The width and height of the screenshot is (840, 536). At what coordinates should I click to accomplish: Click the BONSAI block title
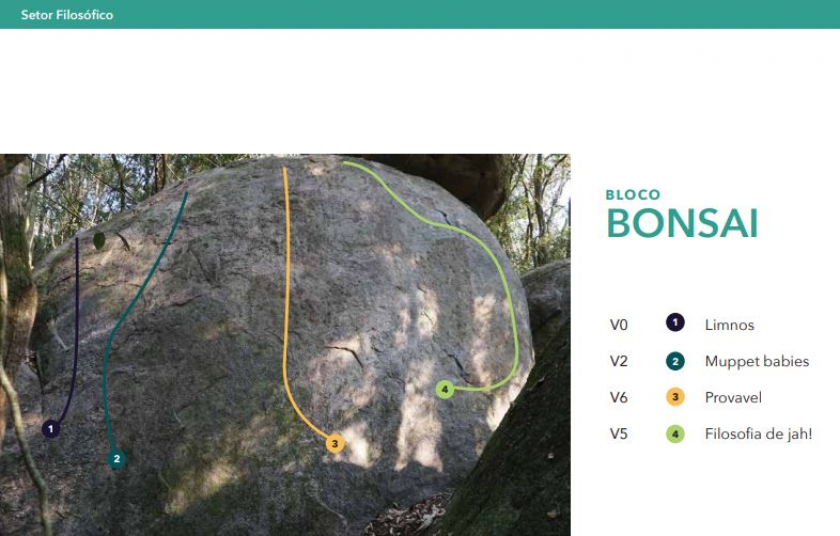[682, 223]
